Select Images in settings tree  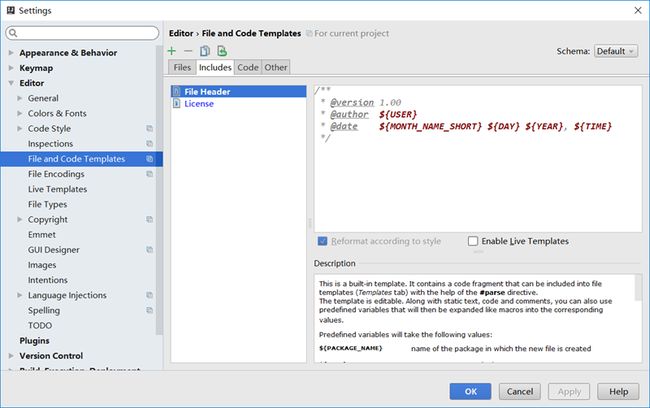click(x=42, y=265)
